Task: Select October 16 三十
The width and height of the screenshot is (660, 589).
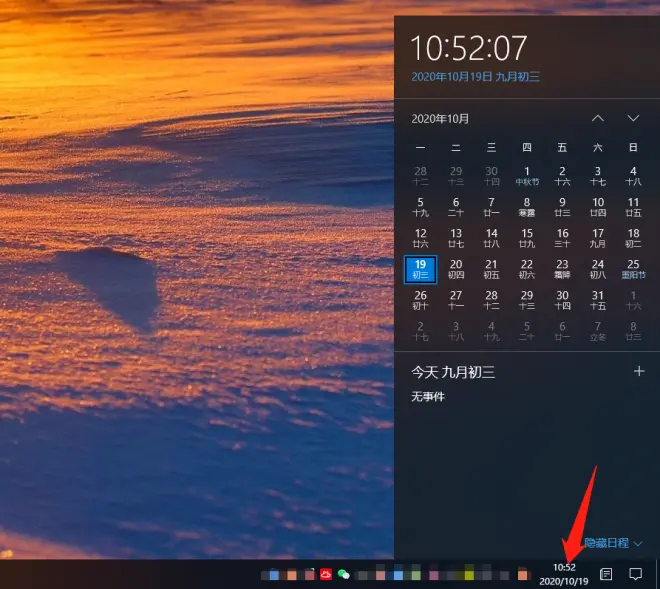Action: click(562, 238)
